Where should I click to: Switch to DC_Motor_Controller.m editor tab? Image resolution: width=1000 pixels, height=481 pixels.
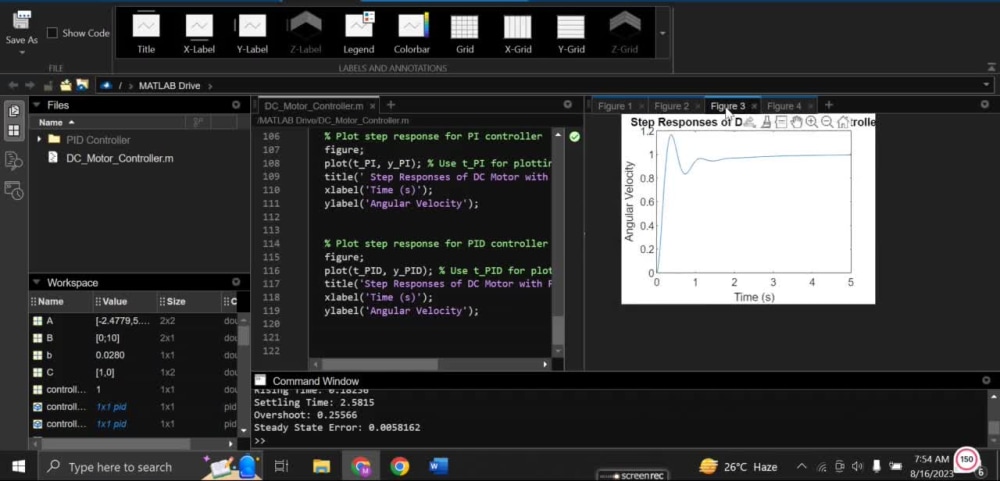click(314, 106)
